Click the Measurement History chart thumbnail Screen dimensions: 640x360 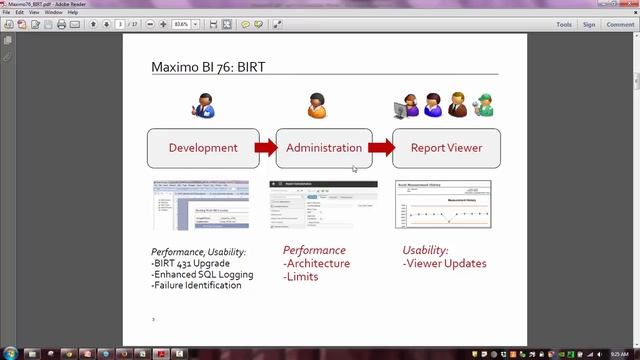[443, 204]
